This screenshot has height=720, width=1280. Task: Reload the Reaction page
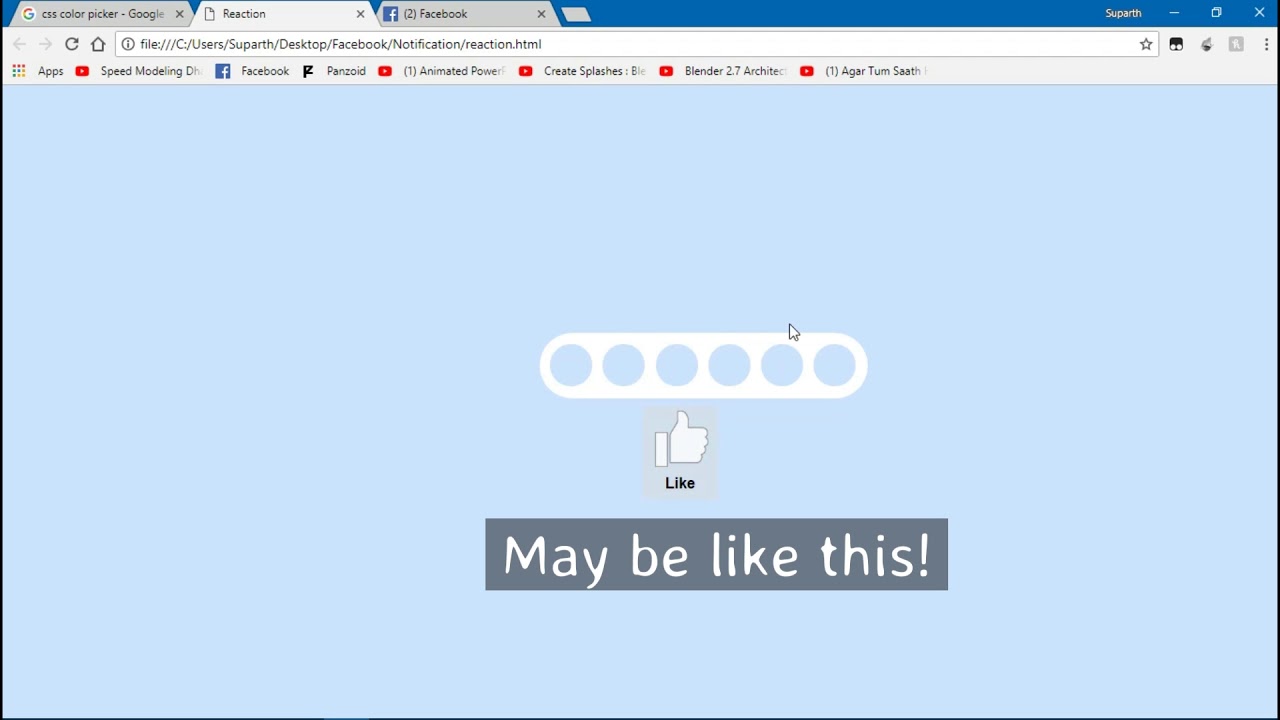coord(72,44)
